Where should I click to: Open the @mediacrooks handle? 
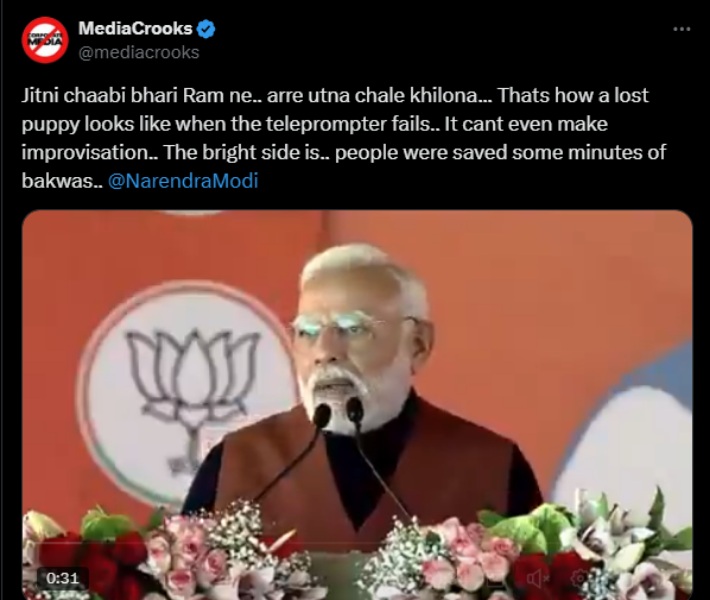pyautogui.click(x=139, y=52)
